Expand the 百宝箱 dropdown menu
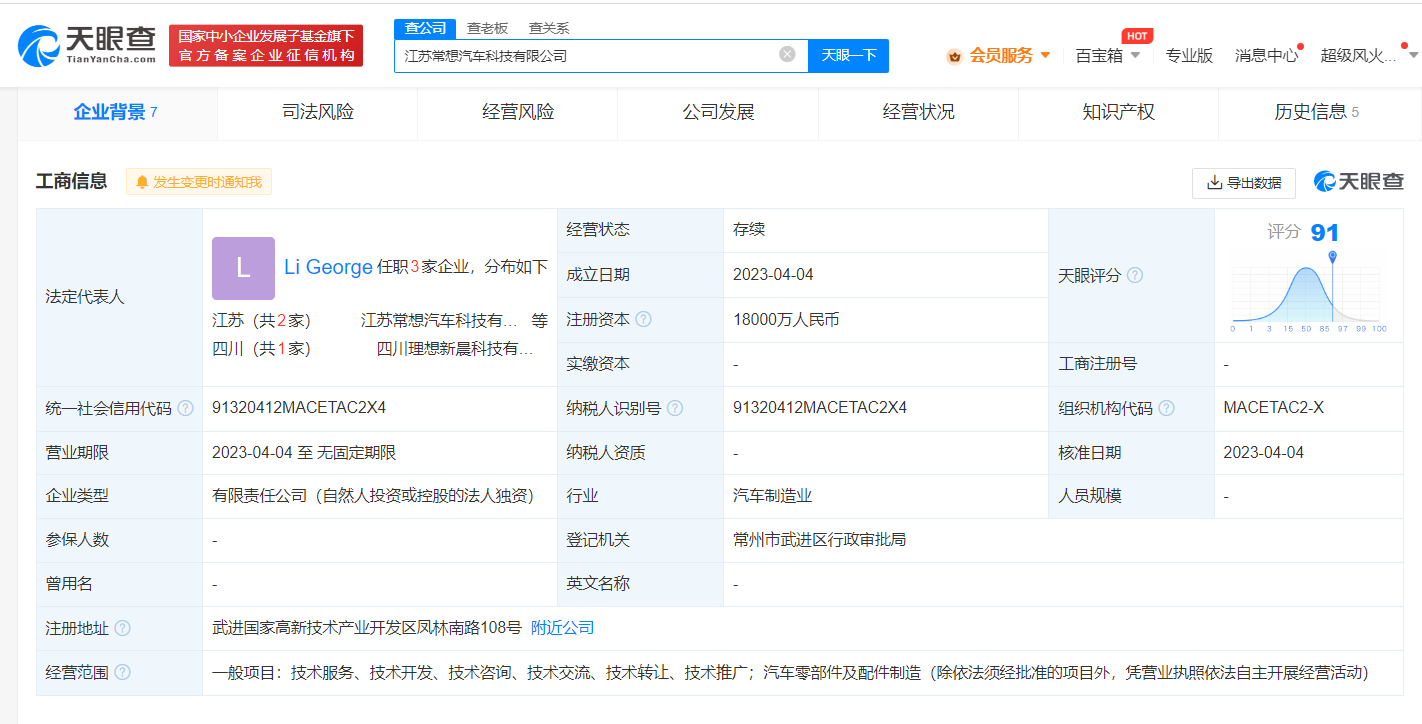This screenshot has height=724, width=1422. pyautogui.click(x=1107, y=55)
